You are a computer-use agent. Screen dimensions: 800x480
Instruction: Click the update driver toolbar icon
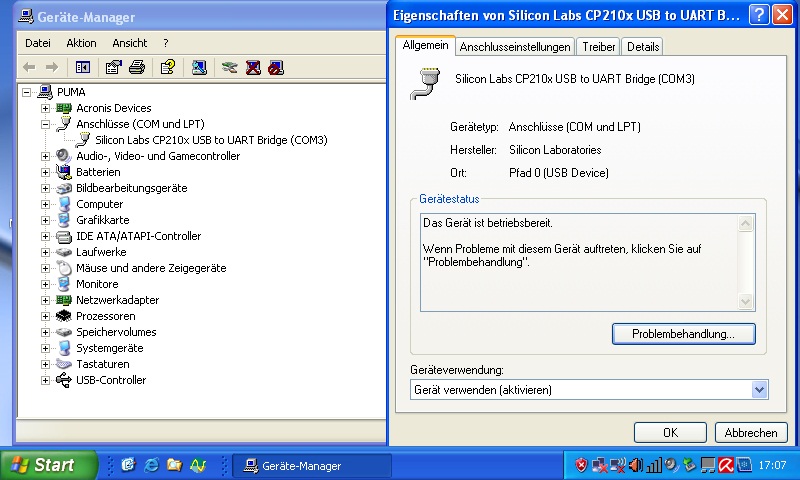(x=230, y=67)
